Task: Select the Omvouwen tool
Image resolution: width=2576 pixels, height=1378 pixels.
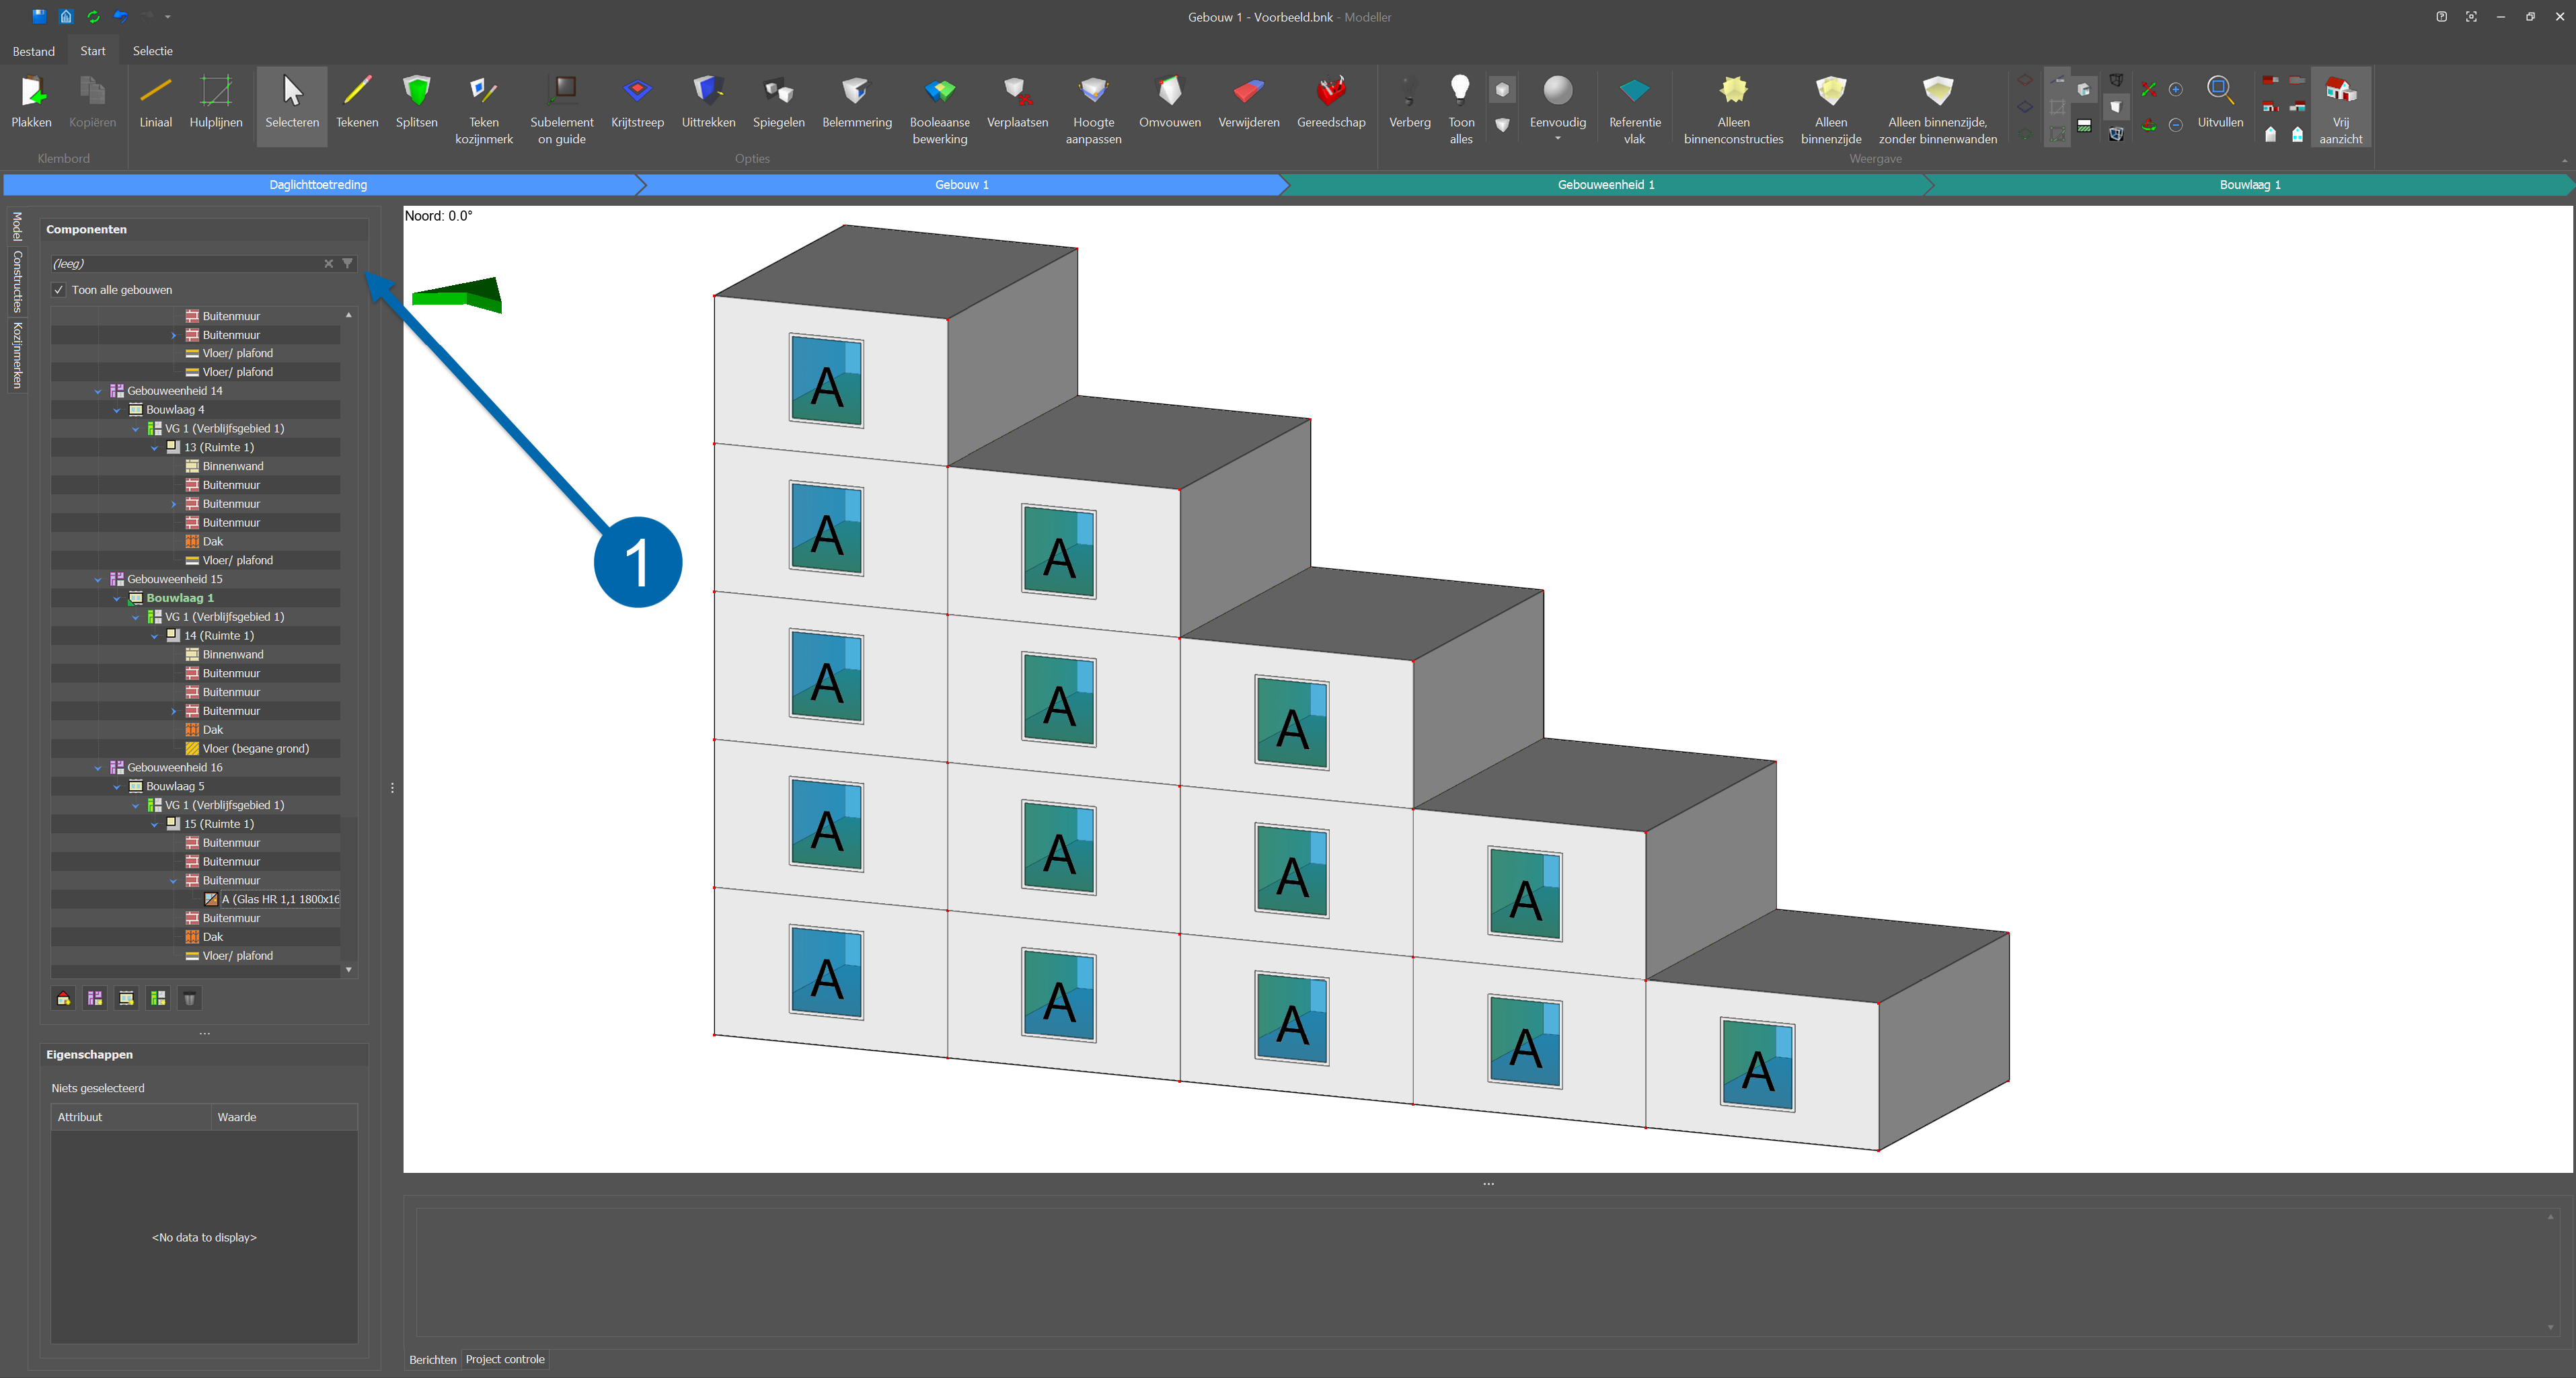Action: 1169,103
